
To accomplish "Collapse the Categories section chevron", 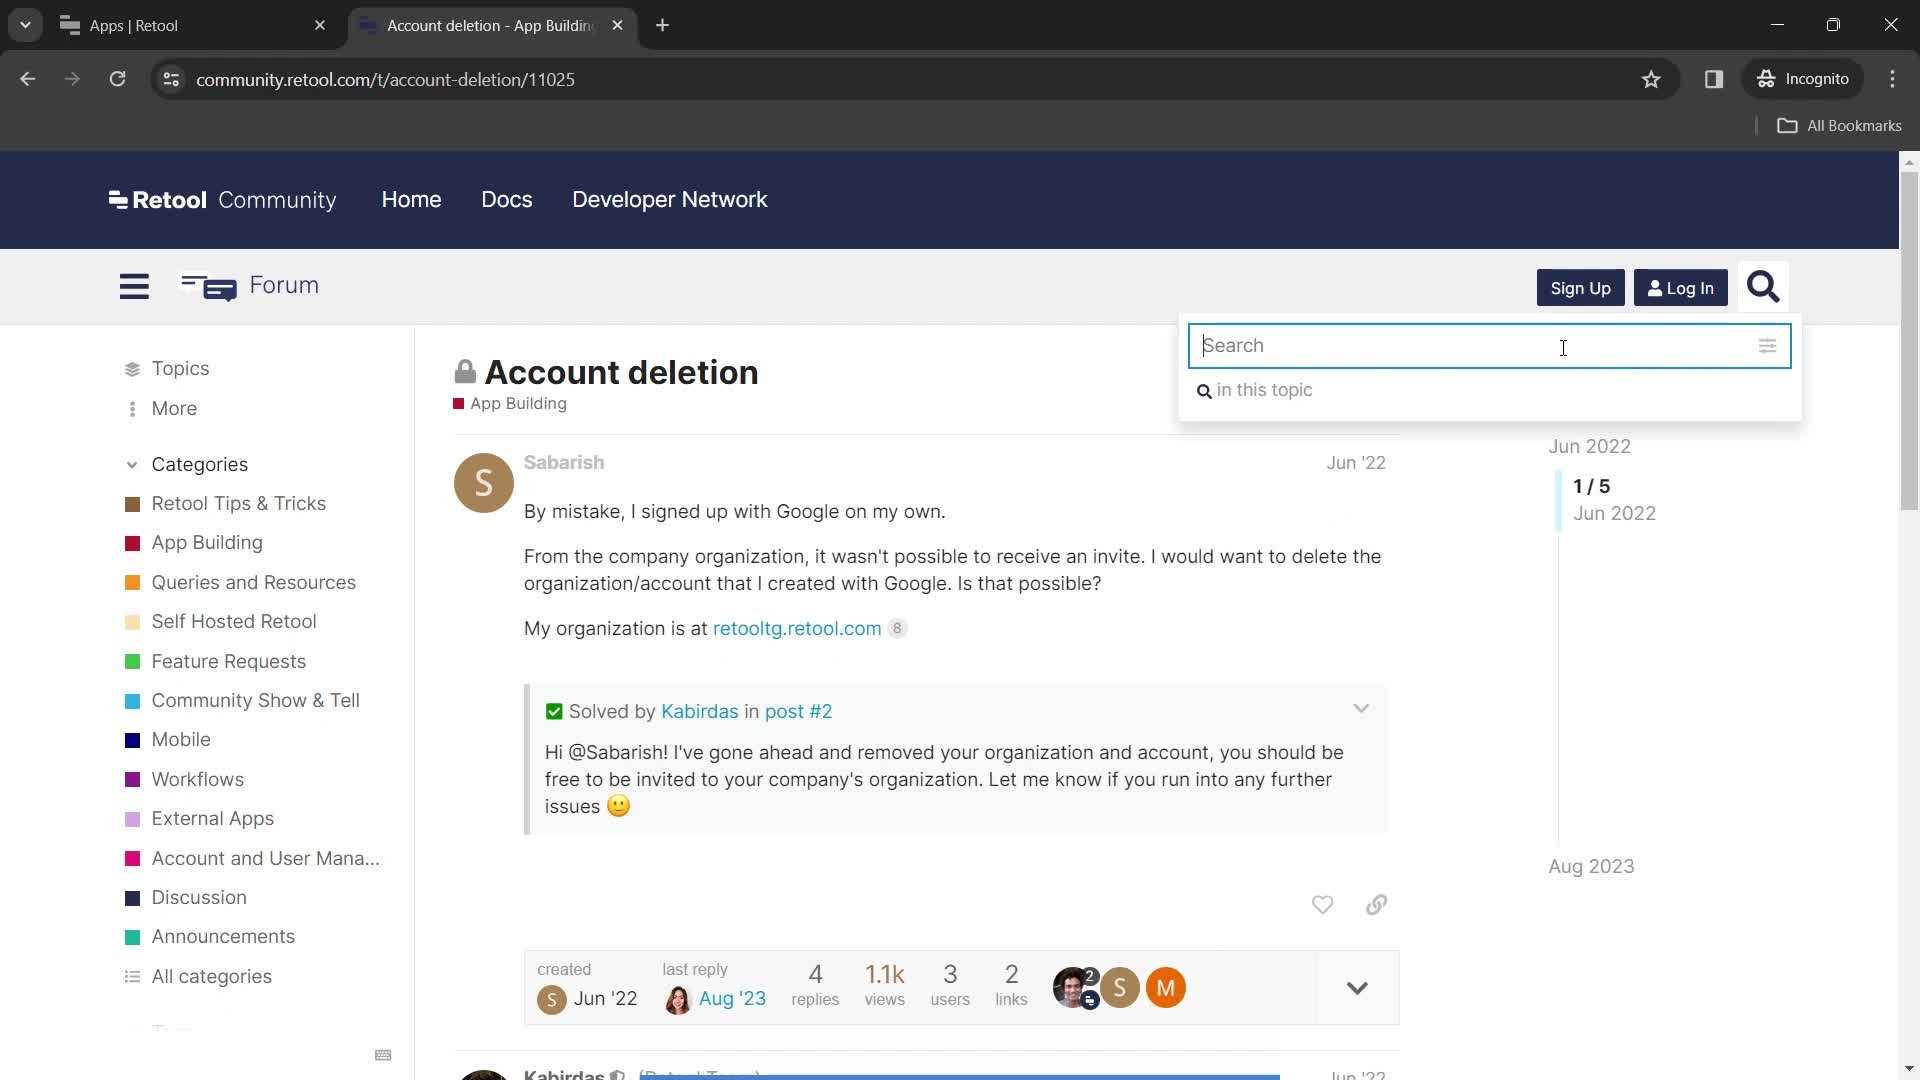I will (132, 465).
